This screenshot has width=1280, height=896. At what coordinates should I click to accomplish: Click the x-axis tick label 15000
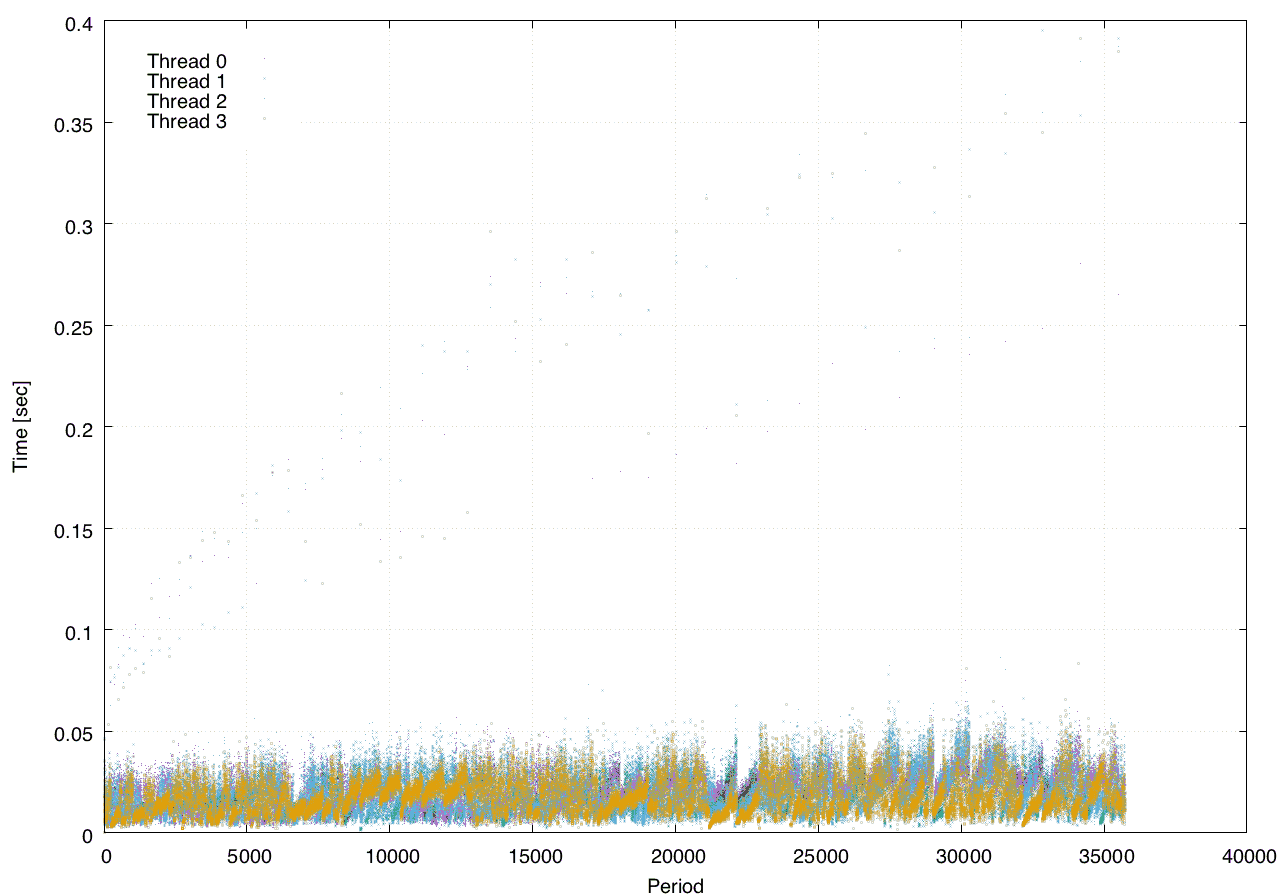click(533, 856)
